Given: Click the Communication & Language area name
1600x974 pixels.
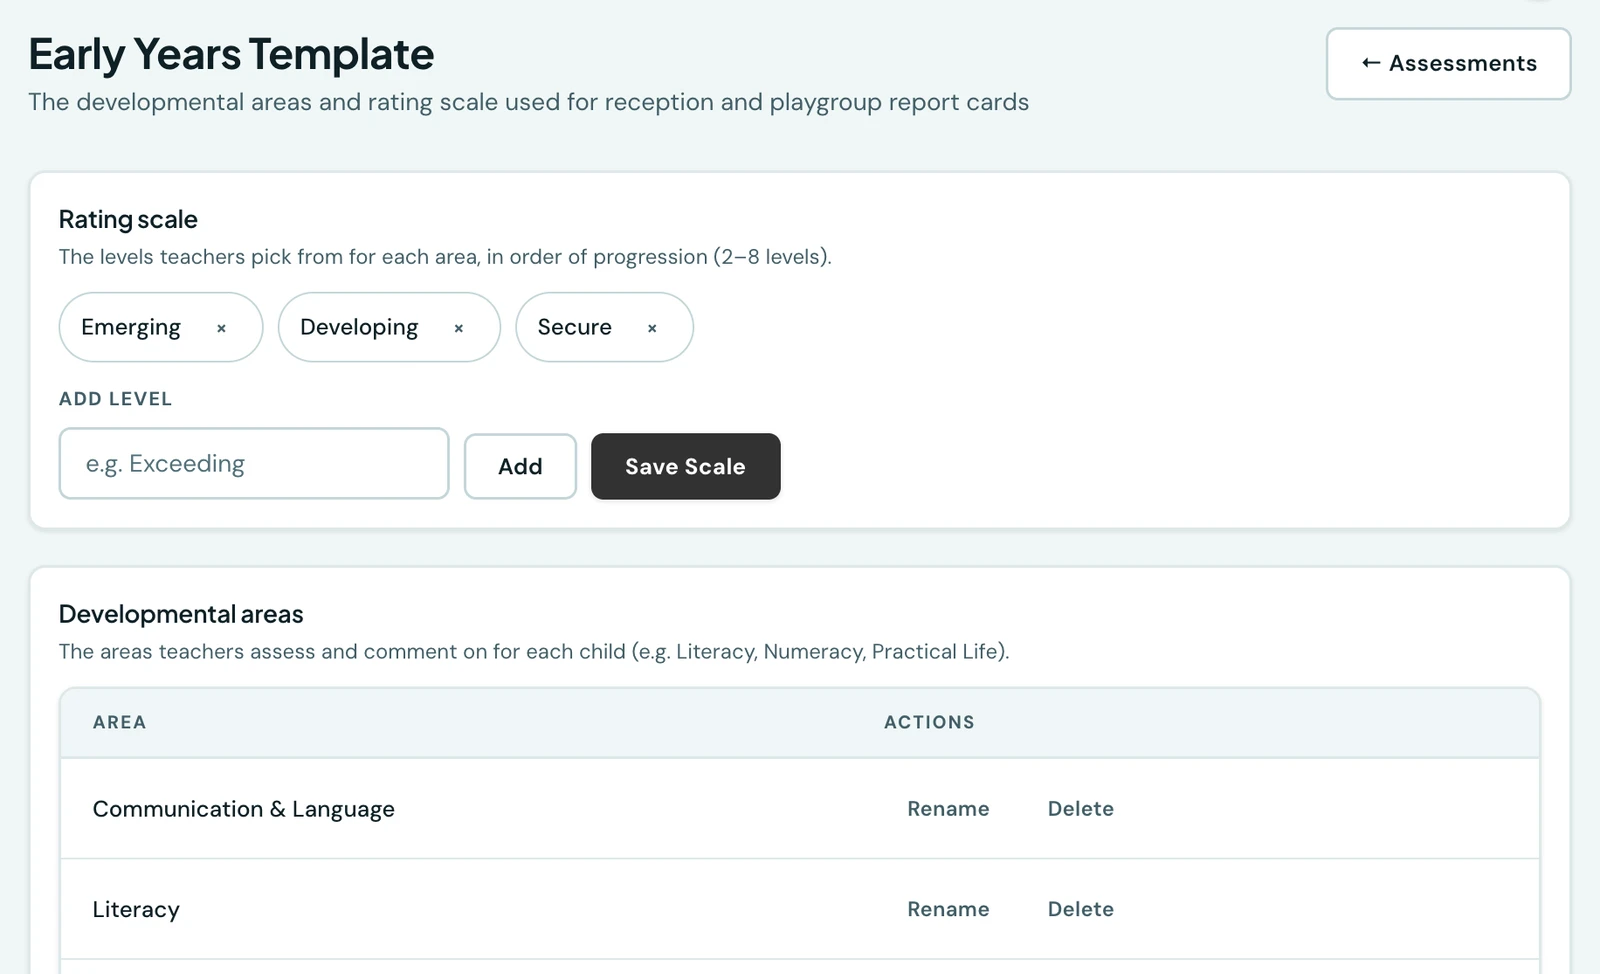Looking at the screenshot, I should tap(243, 809).
